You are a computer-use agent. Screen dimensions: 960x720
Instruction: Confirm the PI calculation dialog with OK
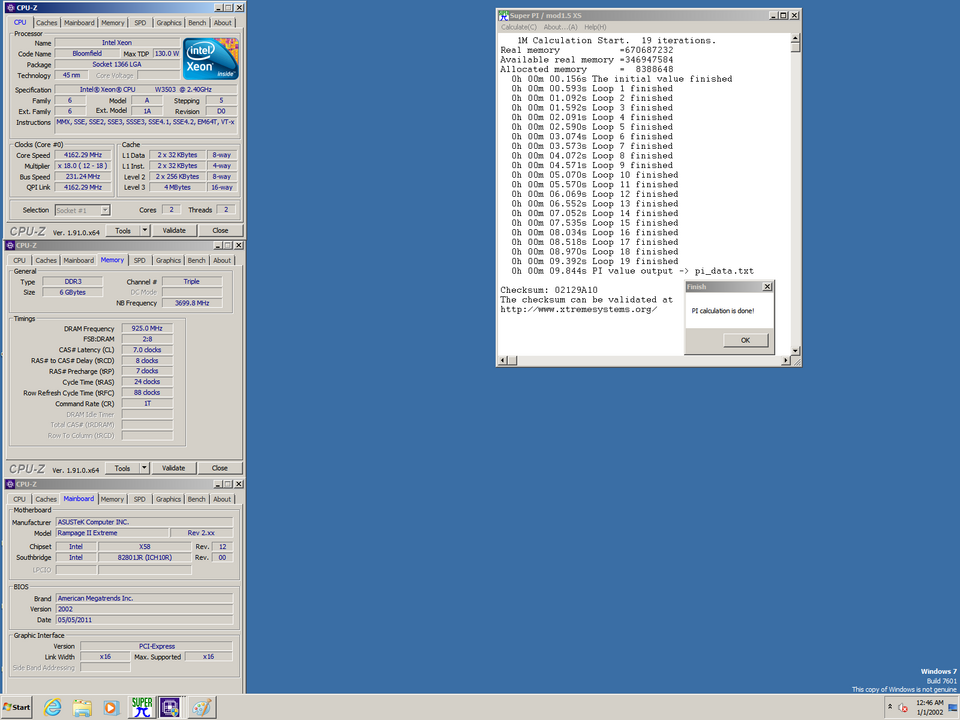click(745, 340)
